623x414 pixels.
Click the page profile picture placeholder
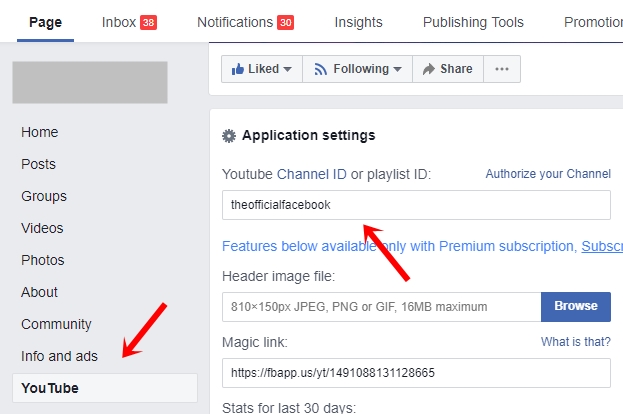90,83
